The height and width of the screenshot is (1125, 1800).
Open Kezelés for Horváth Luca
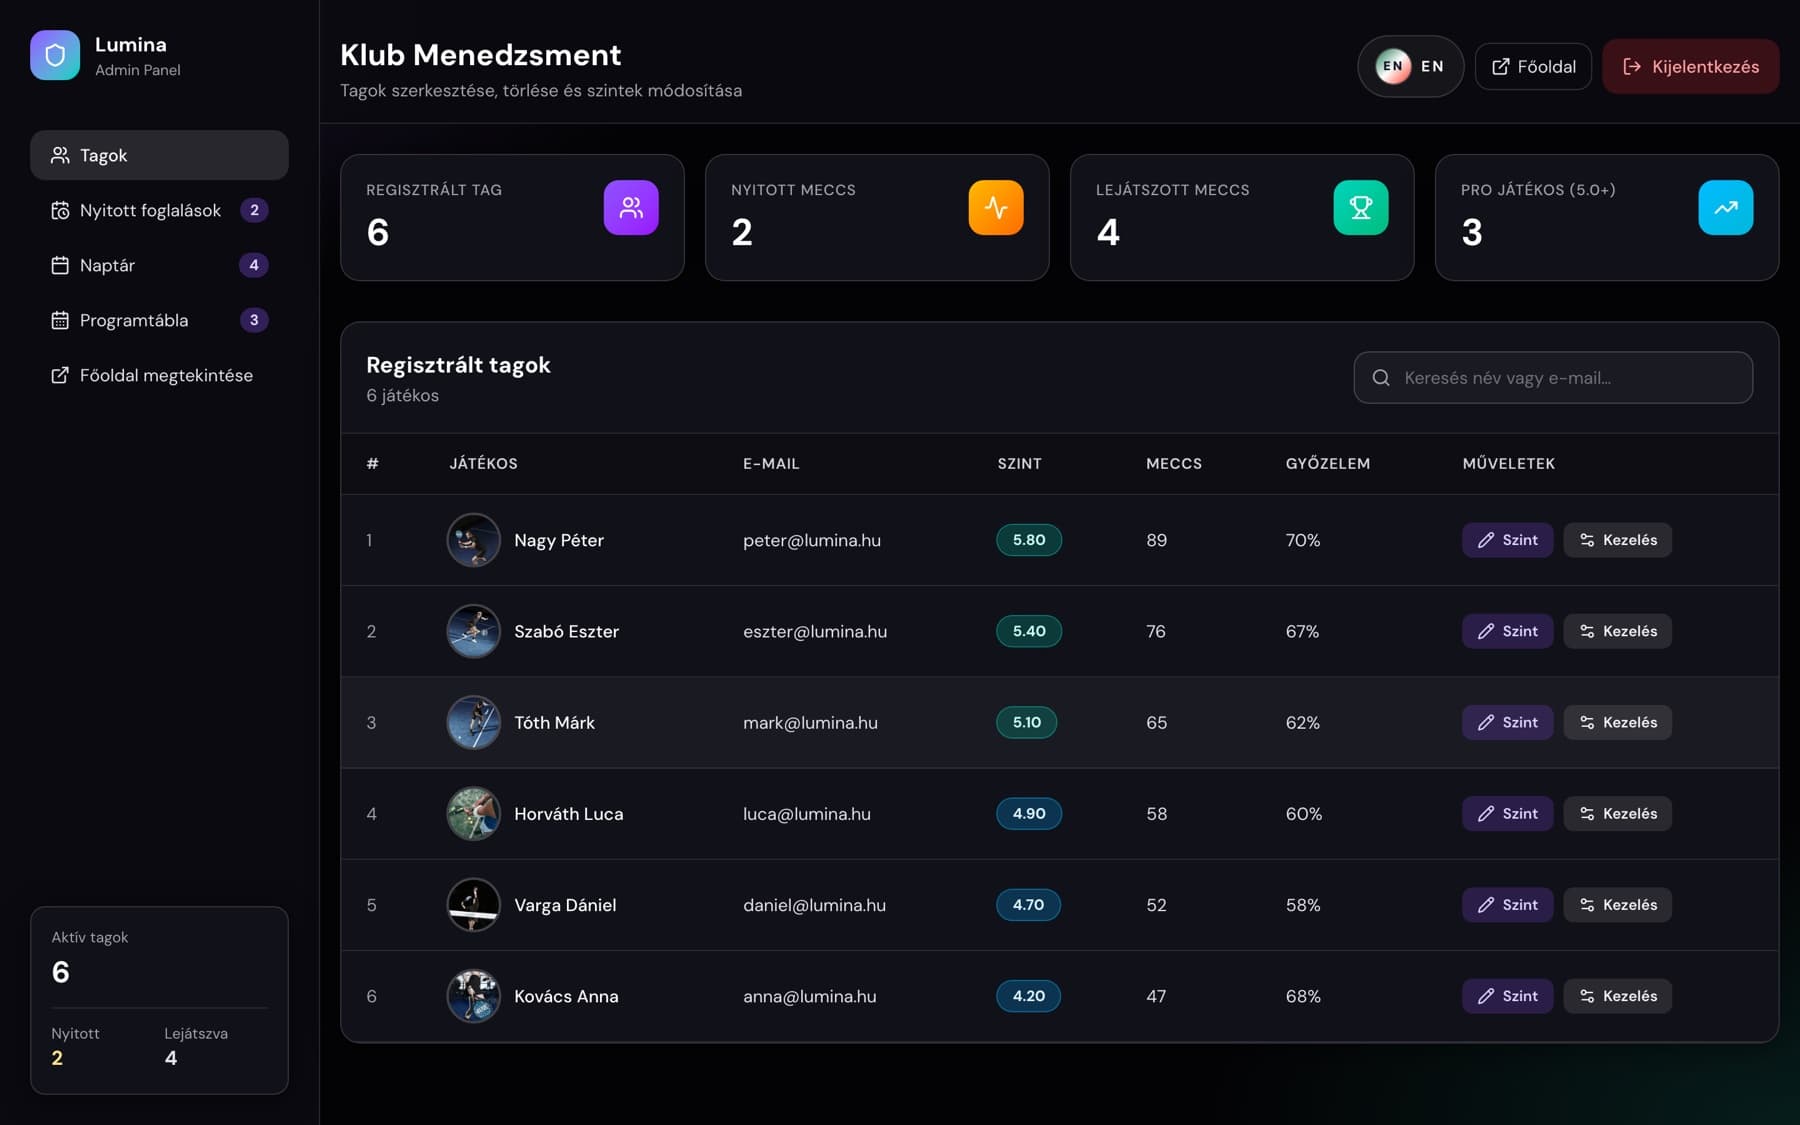pos(1617,814)
